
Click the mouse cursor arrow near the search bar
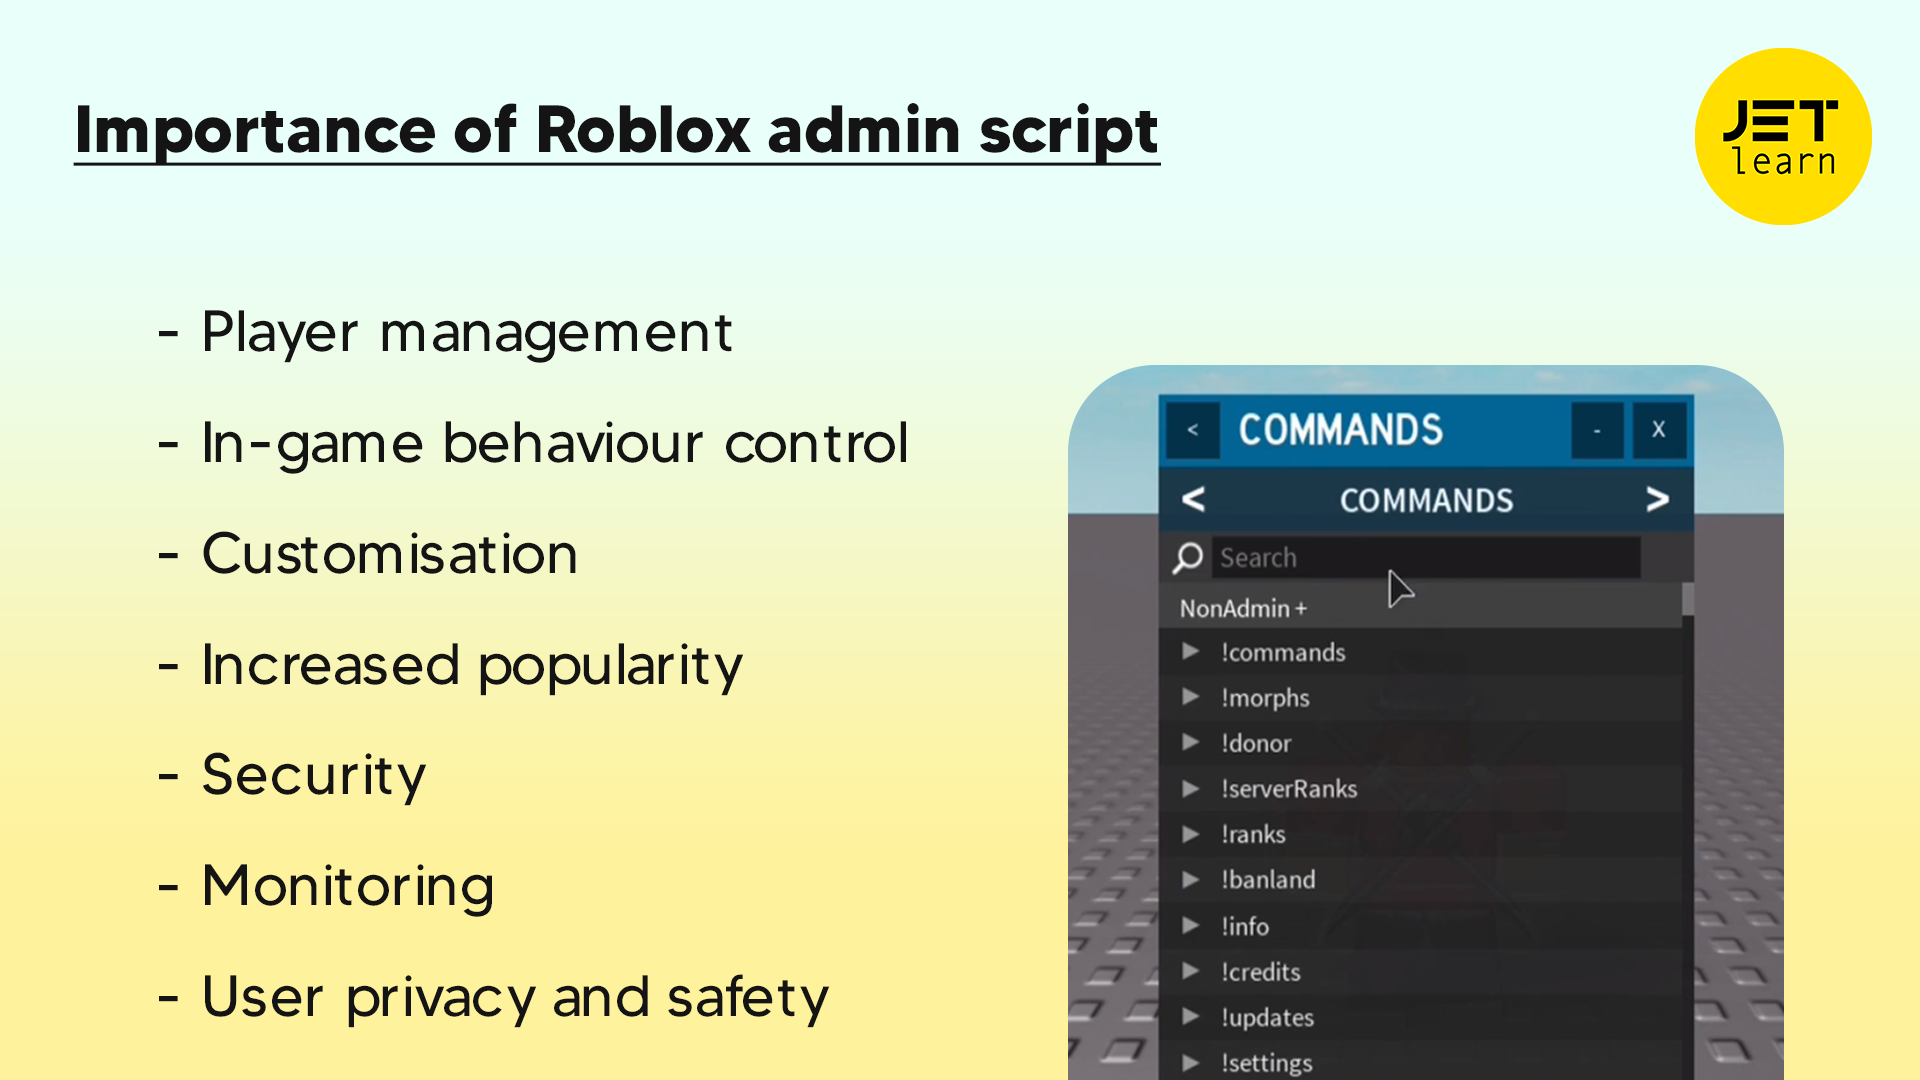(1398, 585)
